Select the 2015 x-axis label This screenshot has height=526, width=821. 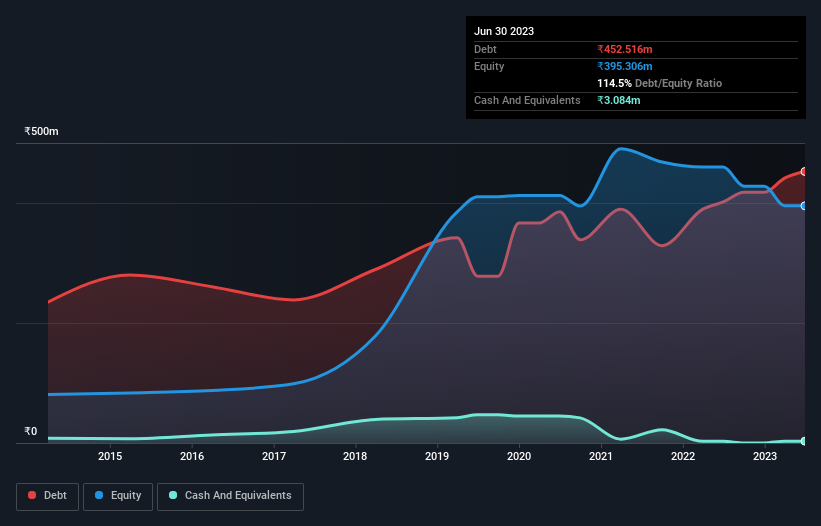(x=110, y=456)
